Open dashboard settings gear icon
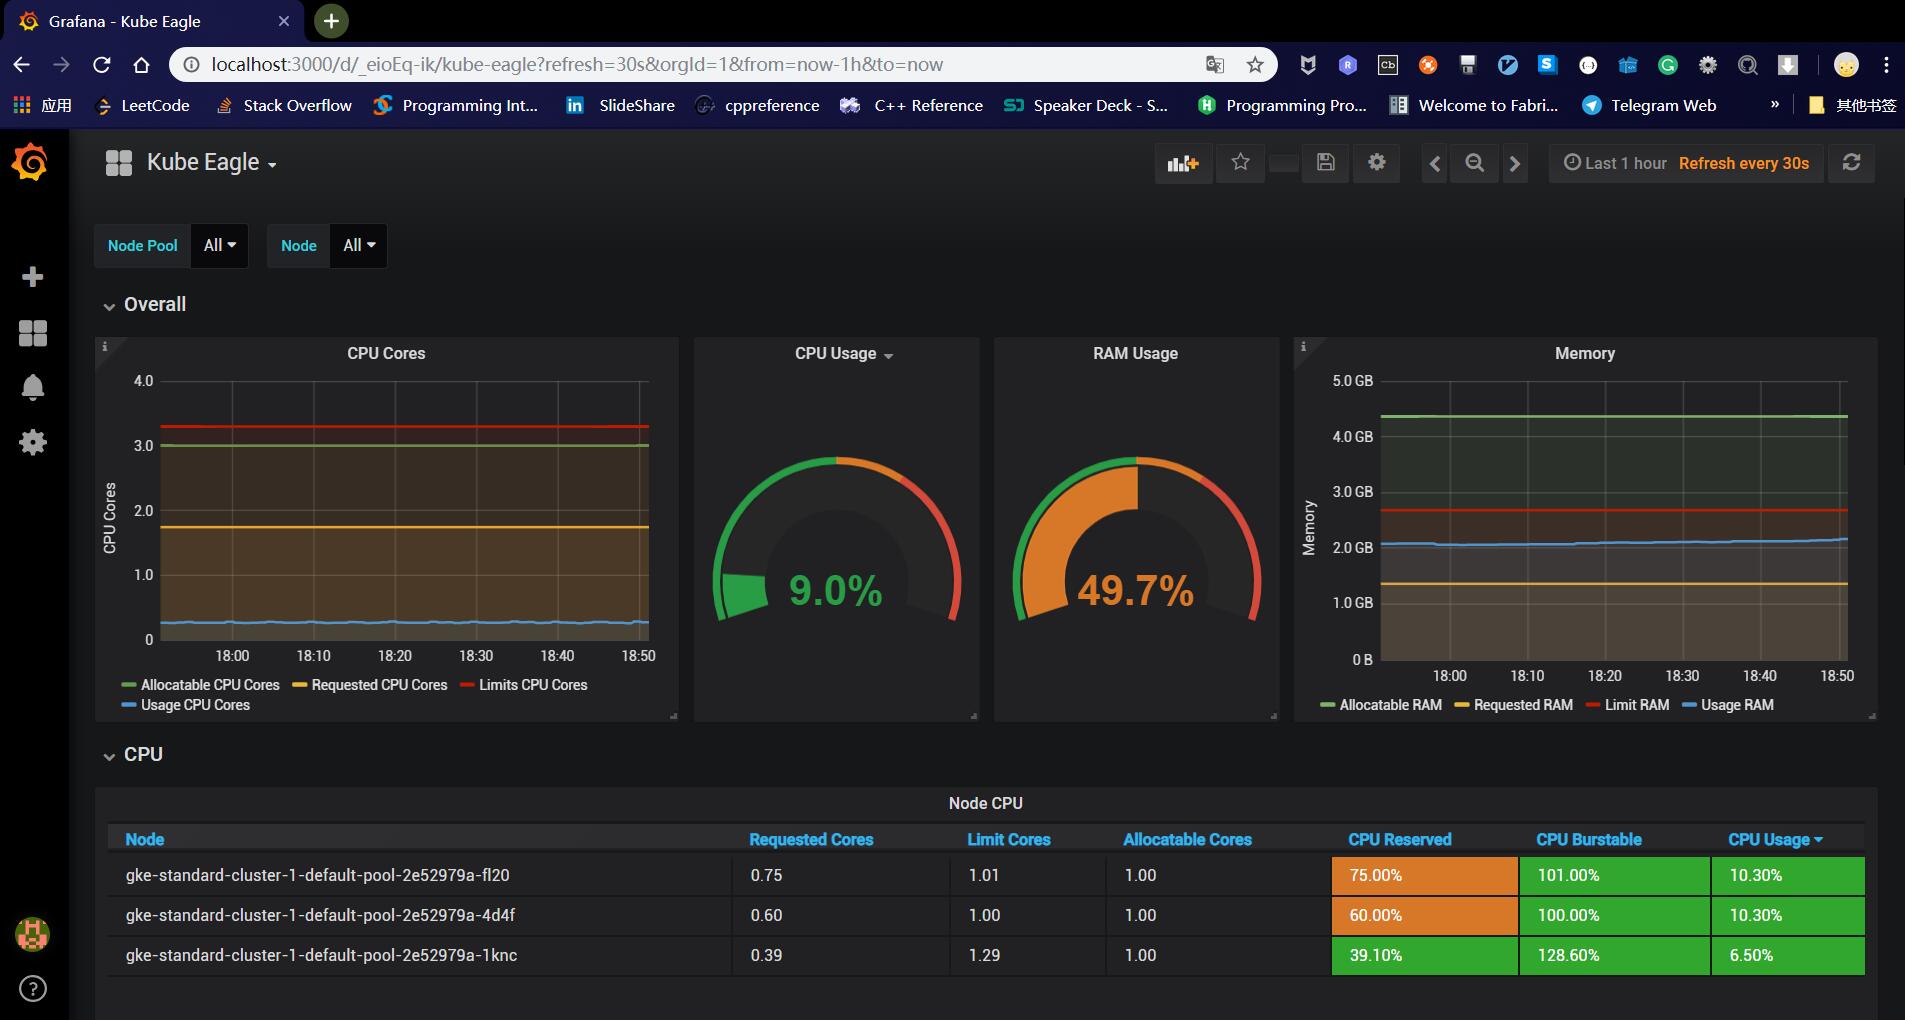1905x1020 pixels. pos(1377,163)
